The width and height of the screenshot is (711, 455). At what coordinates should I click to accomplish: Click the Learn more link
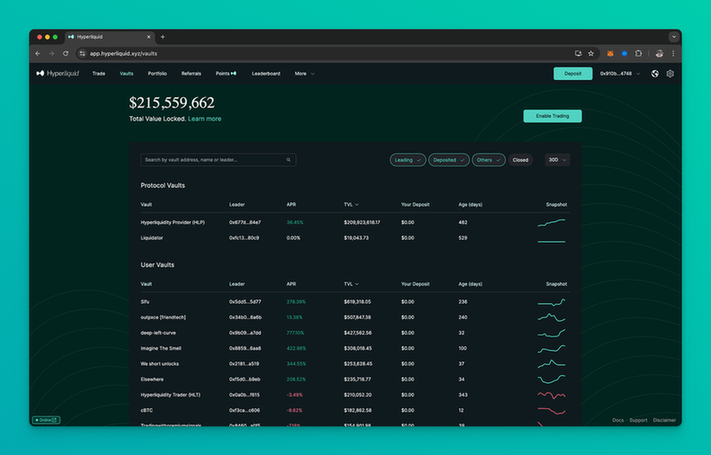coord(205,119)
